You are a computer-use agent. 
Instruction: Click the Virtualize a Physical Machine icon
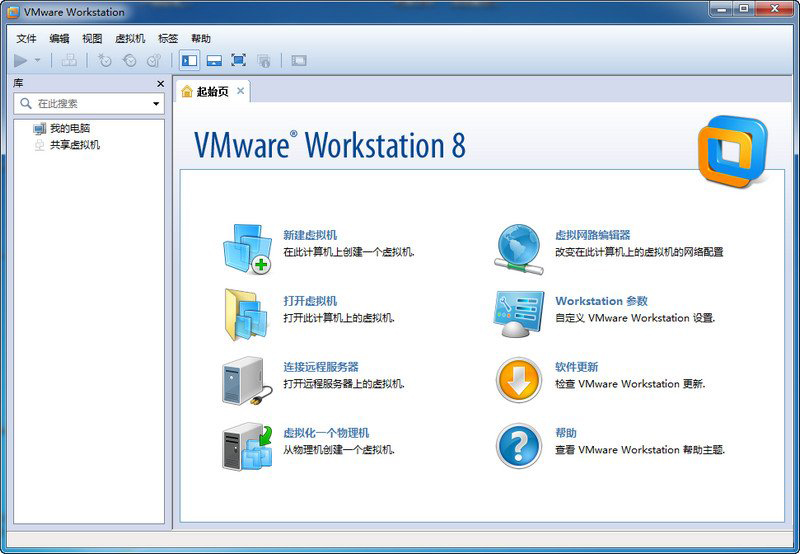247,446
